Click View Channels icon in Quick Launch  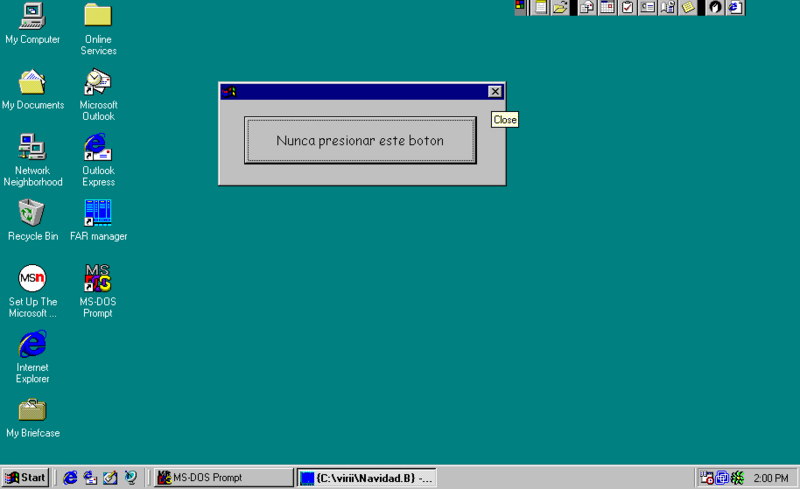point(131,478)
